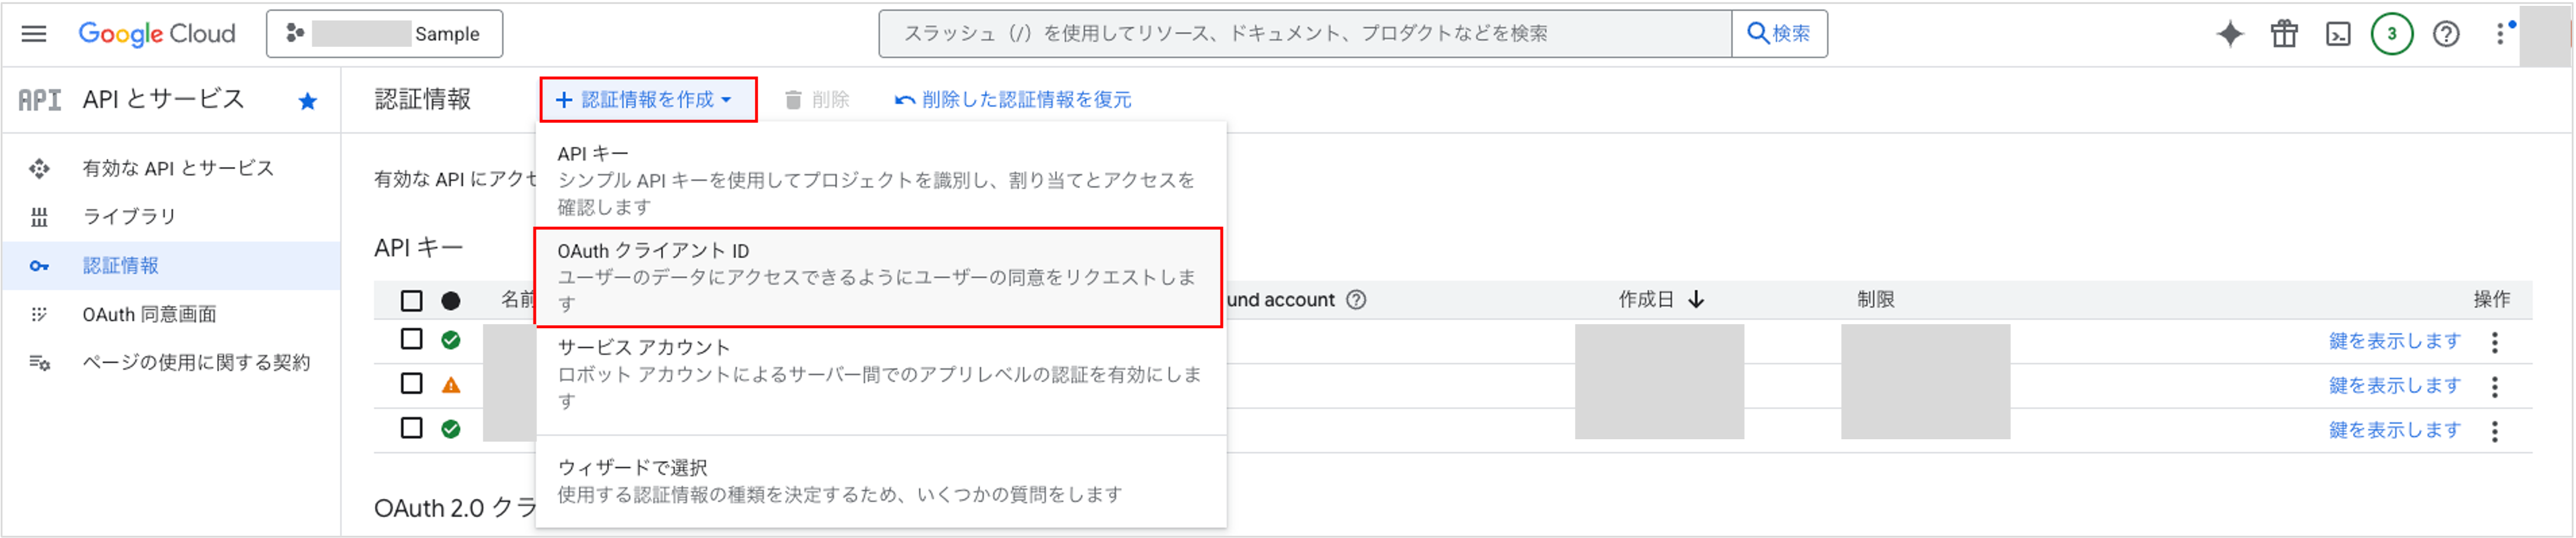Click the ページの使用に関する契約 sidebar icon
Viewport: 2576px width, 538px height.
[x=39, y=362]
